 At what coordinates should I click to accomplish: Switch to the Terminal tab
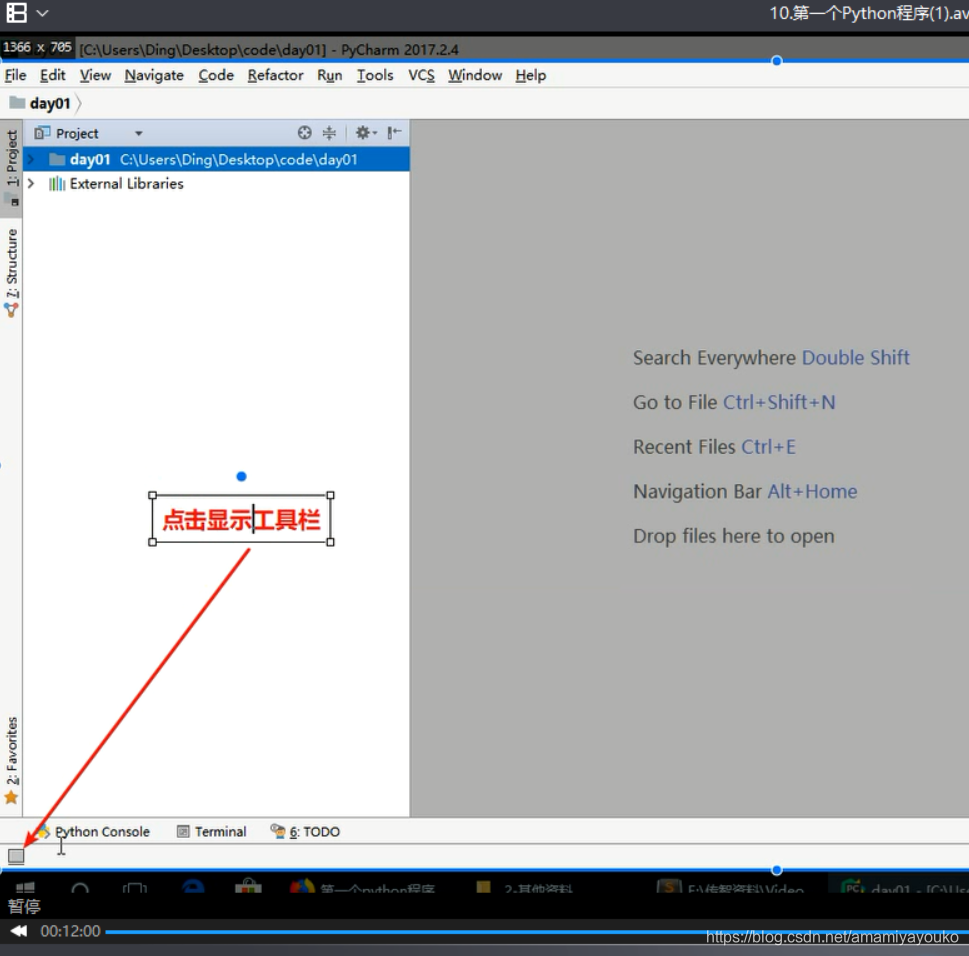(212, 832)
